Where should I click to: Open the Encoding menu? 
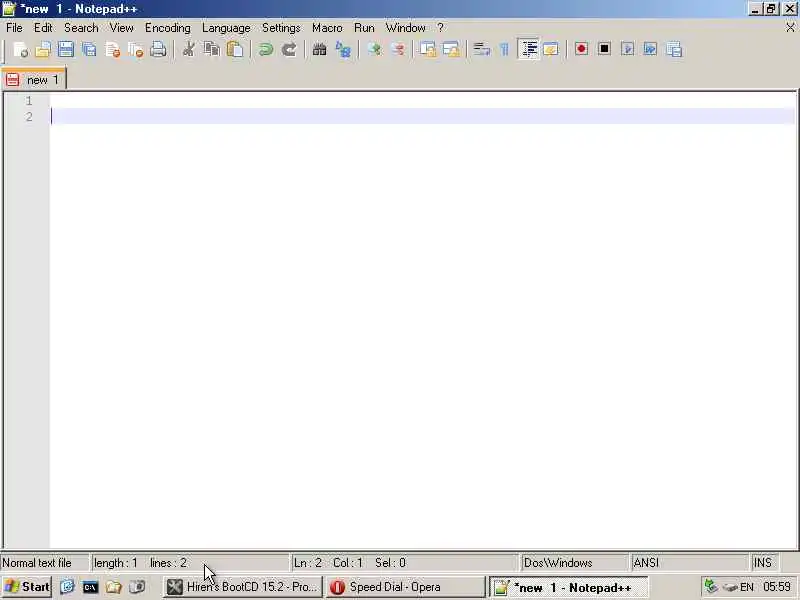tap(168, 28)
